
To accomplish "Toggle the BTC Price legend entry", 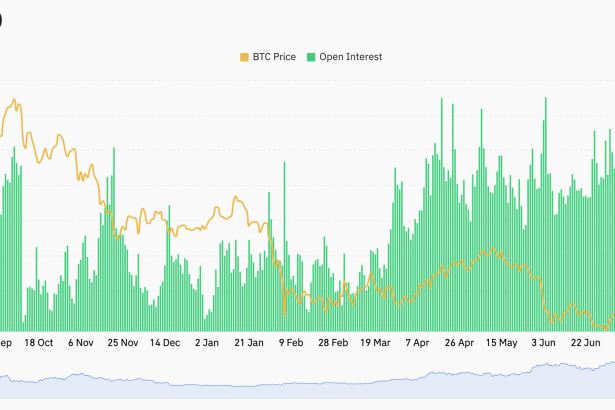I will (x=268, y=57).
